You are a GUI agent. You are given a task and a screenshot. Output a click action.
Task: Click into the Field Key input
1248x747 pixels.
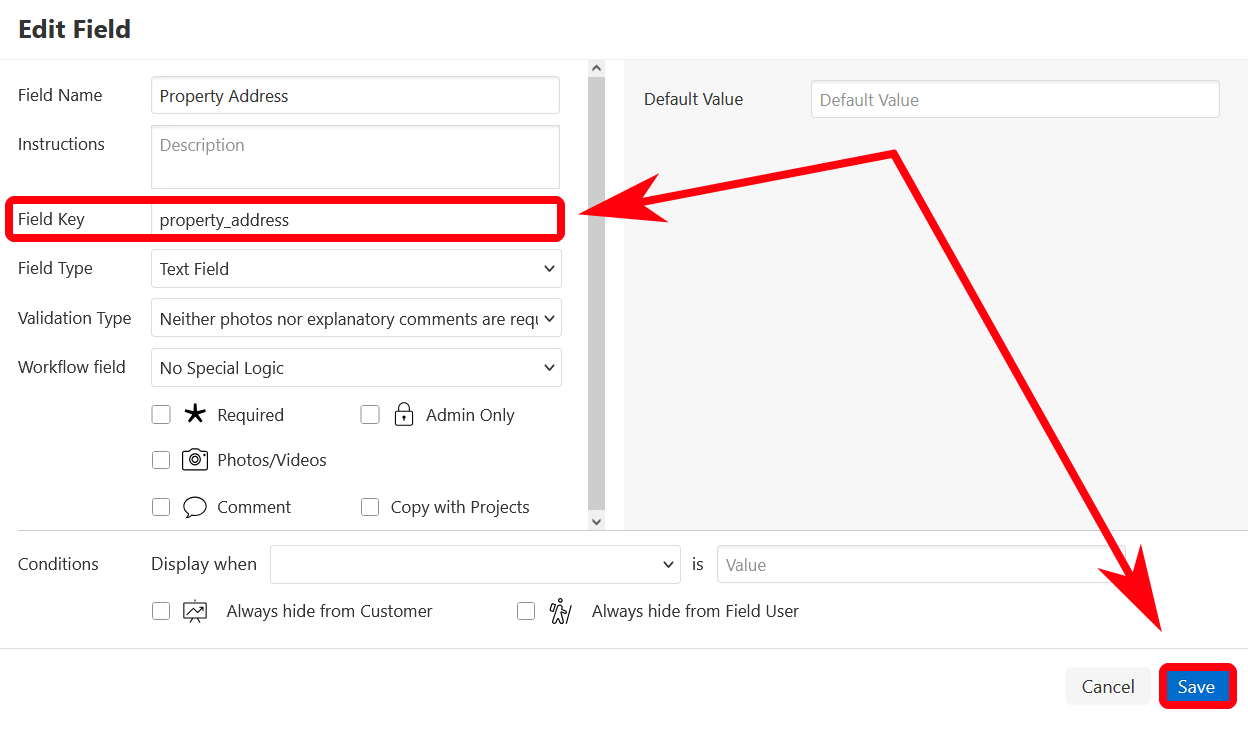354,220
